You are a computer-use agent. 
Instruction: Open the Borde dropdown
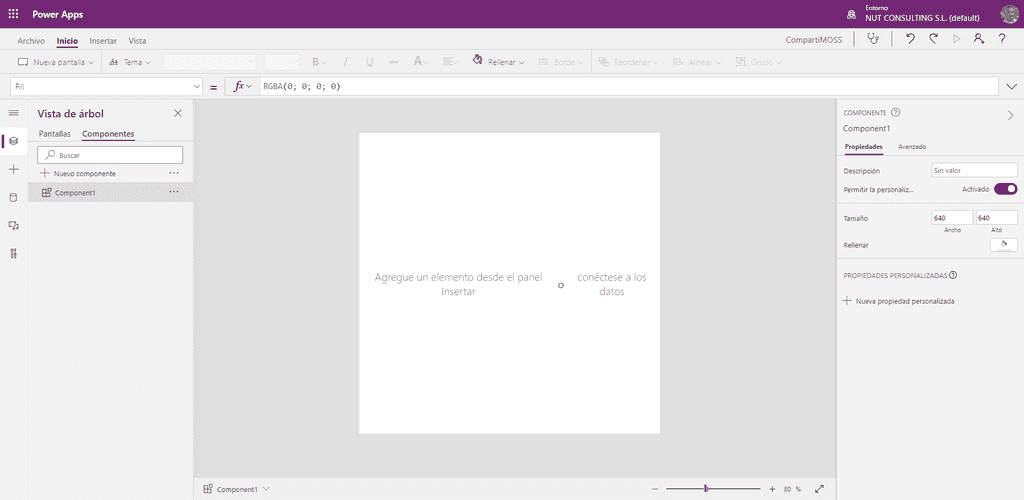[561, 63]
